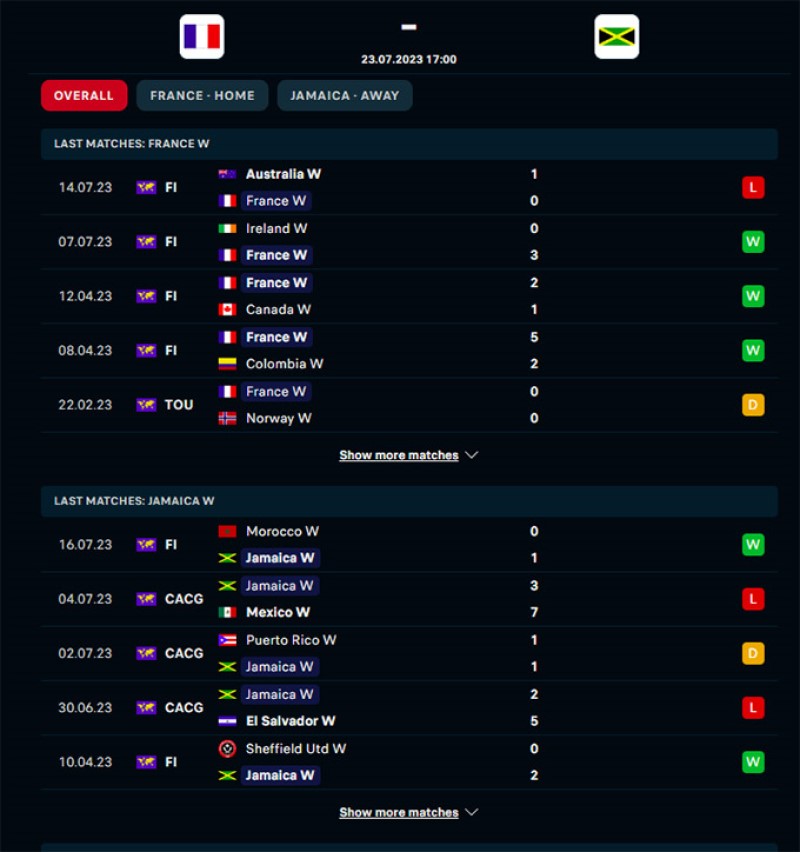The height and width of the screenshot is (852, 800).
Task: Click the Canada flag icon
Action: tap(228, 310)
